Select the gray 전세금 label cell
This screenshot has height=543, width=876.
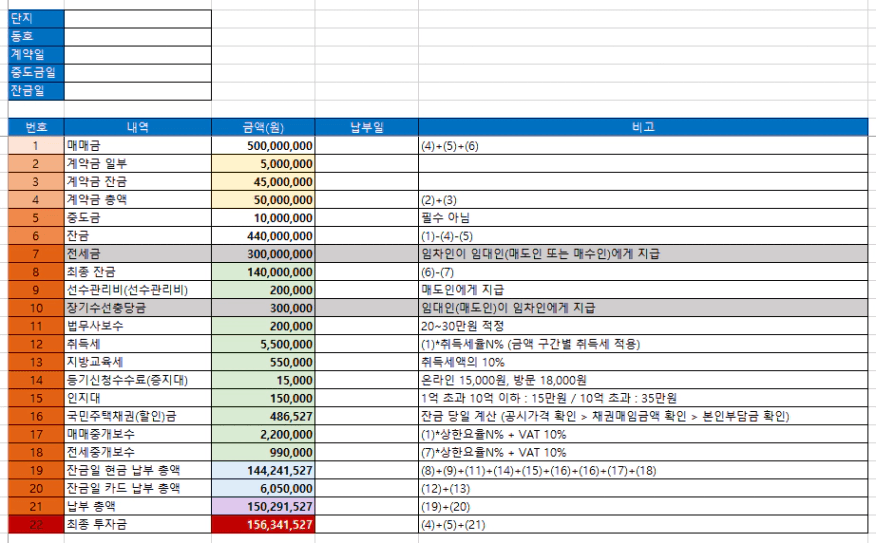[x=138, y=254]
